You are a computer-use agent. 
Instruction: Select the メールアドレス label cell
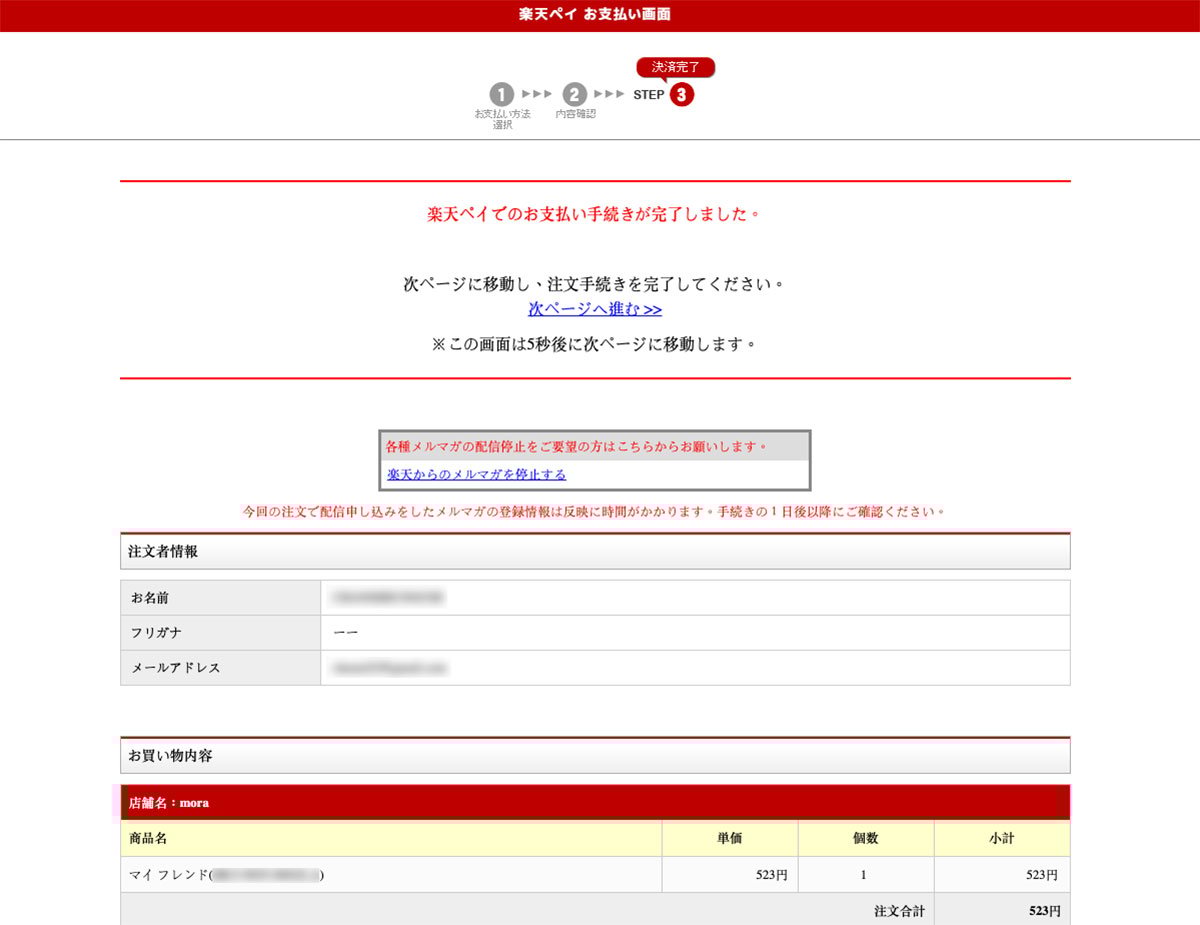220,668
